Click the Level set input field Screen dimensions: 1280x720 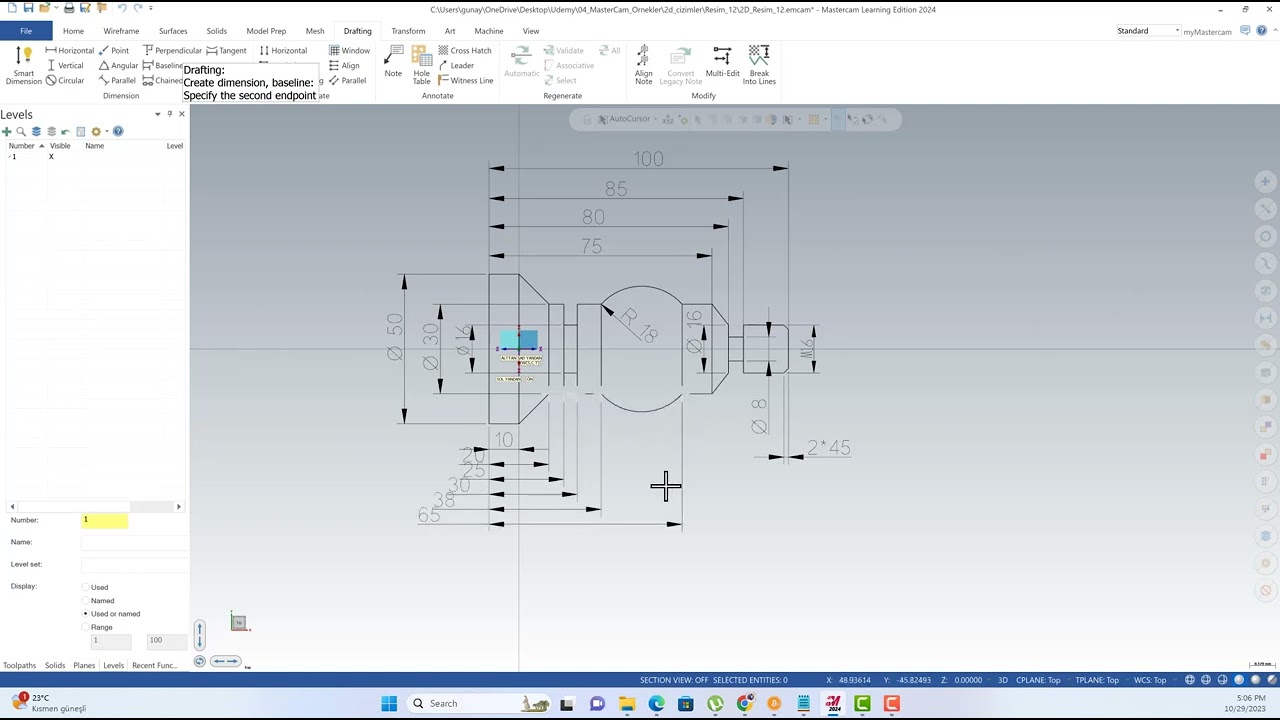point(135,565)
